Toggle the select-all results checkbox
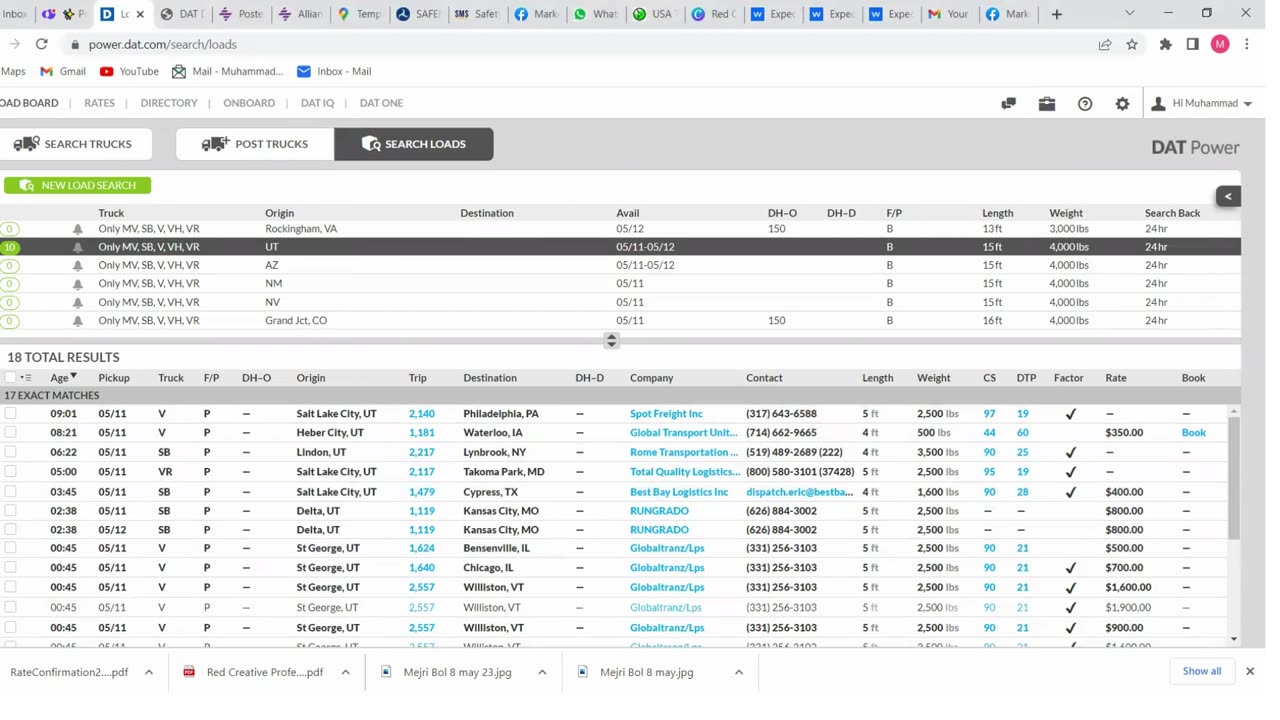Viewport: 1280px width, 720px height. 10,378
